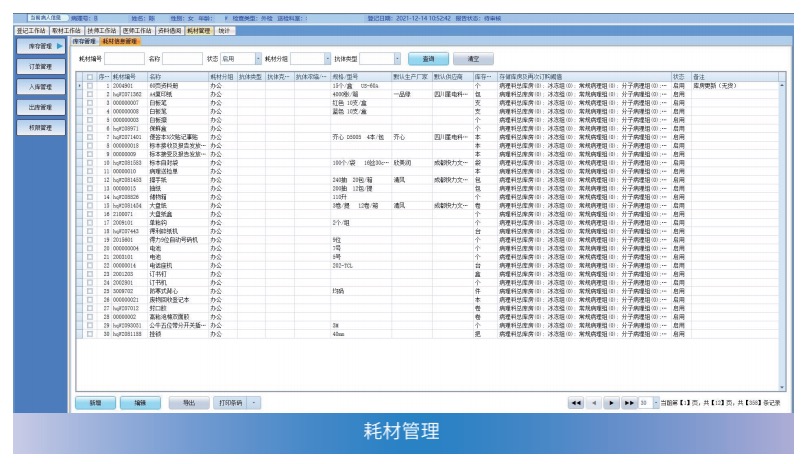Click the 打印条码 button
The height and width of the screenshot is (464, 807).
[x=231, y=403]
